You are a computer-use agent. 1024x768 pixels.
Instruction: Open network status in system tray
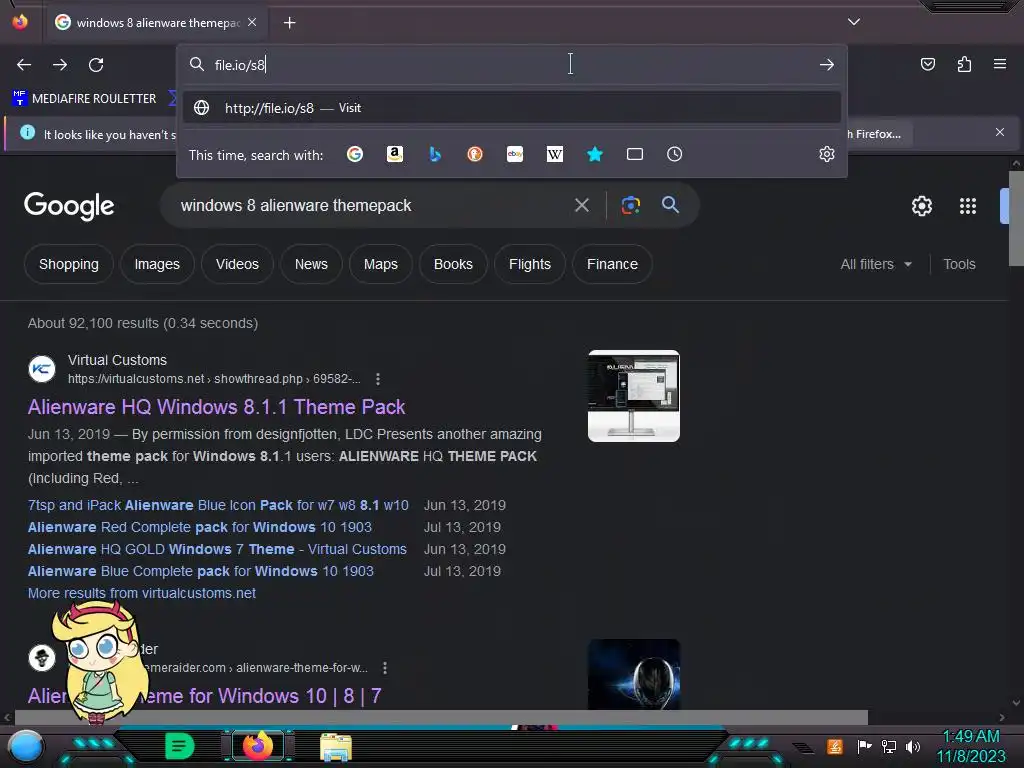(889, 746)
